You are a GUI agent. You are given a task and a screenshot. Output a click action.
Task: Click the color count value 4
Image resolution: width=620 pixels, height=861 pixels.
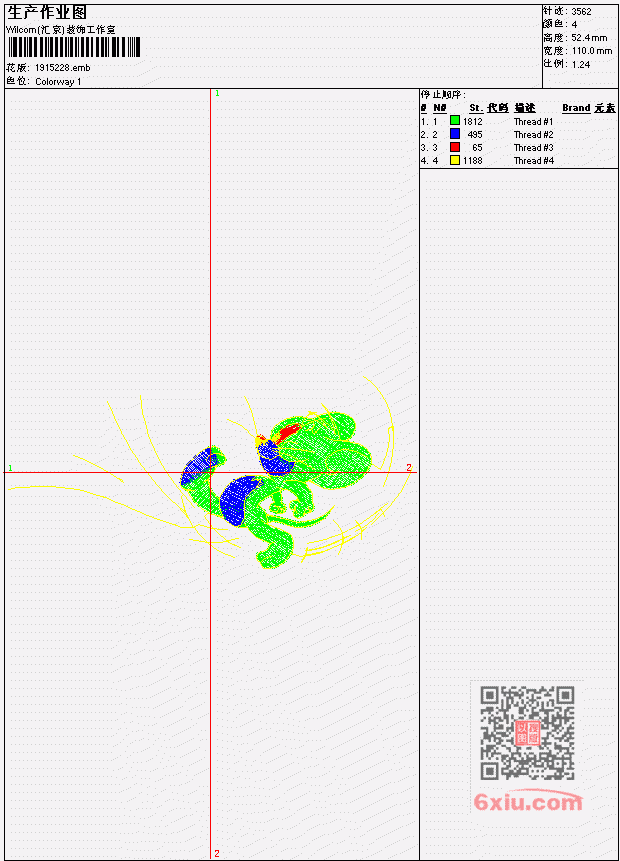click(574, 24)
